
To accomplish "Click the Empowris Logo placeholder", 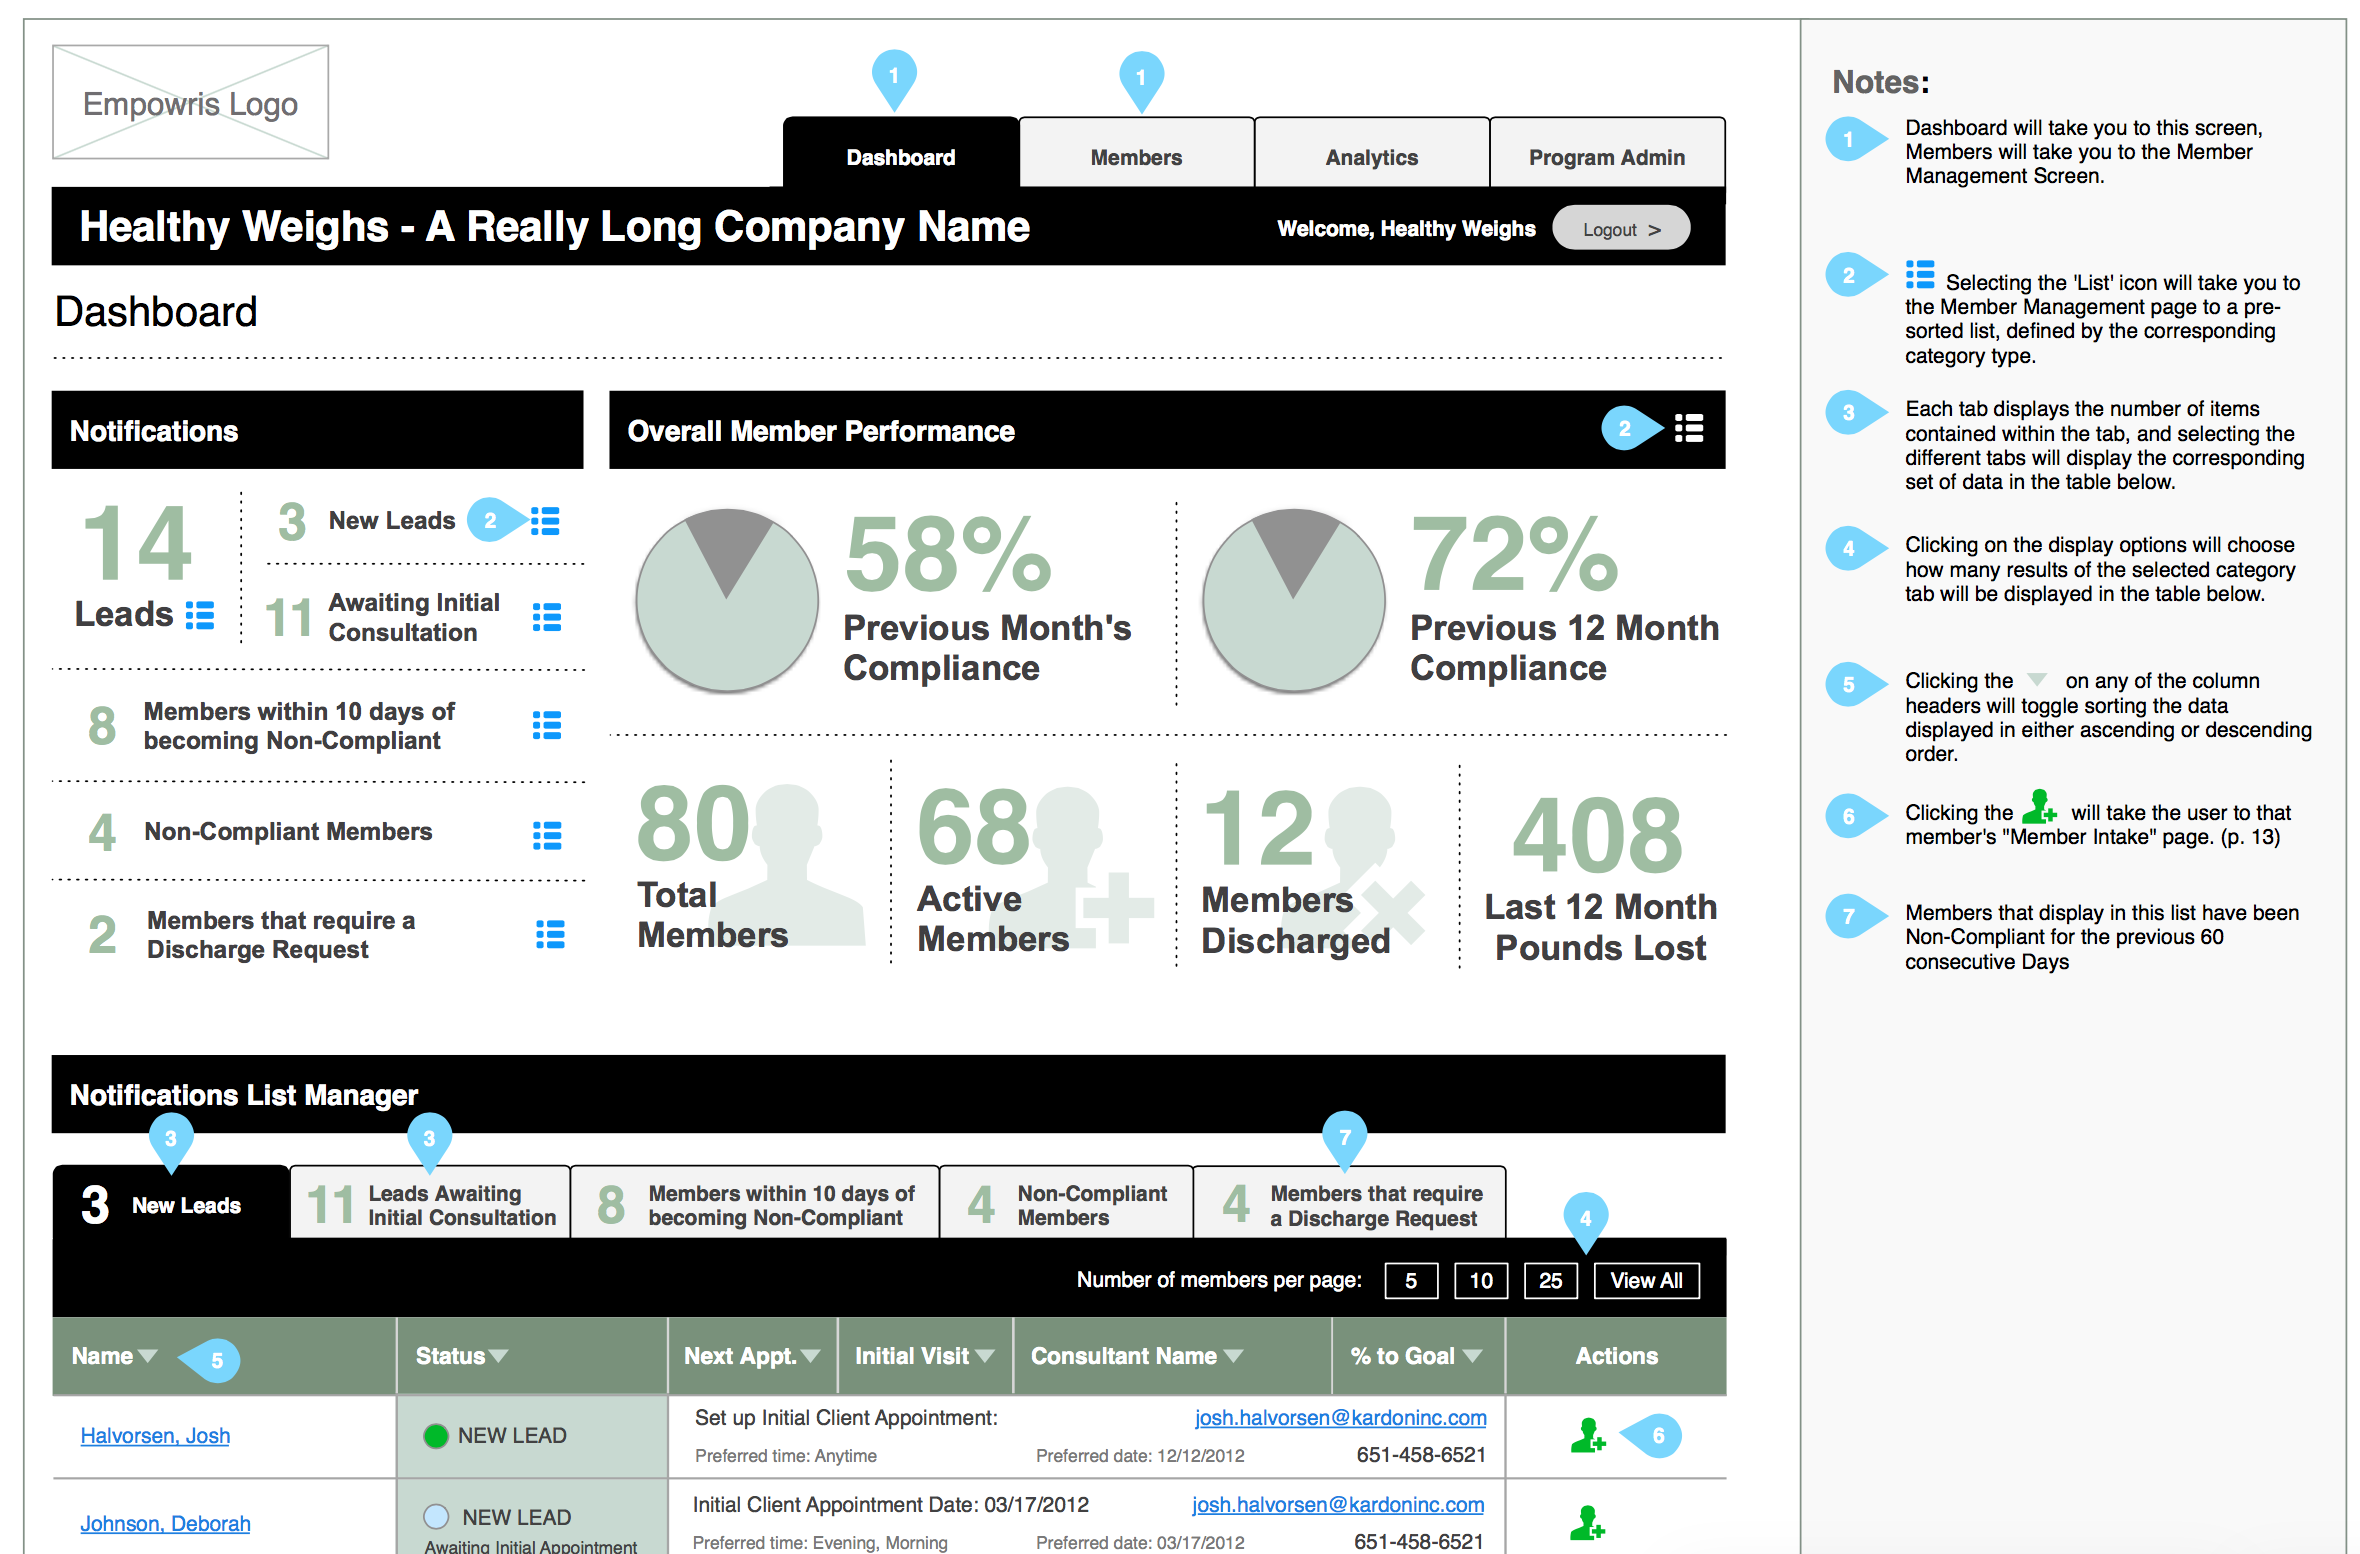I will tap(190, 102).
